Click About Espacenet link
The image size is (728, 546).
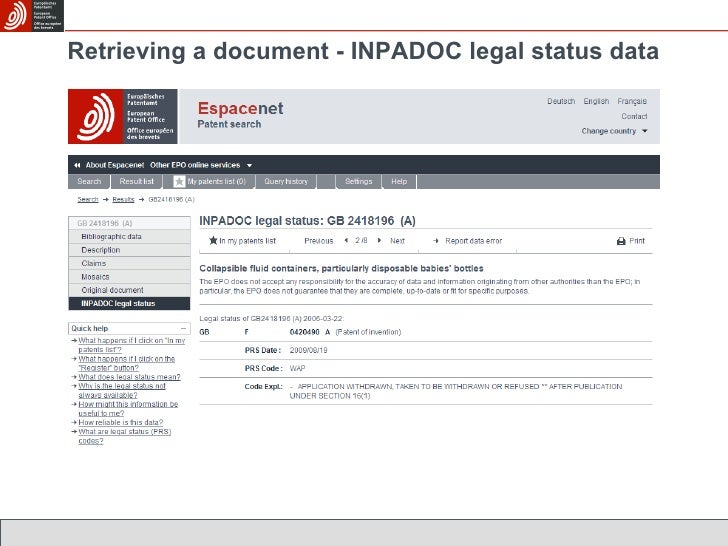pyautogui.click(x=115, y=165)
